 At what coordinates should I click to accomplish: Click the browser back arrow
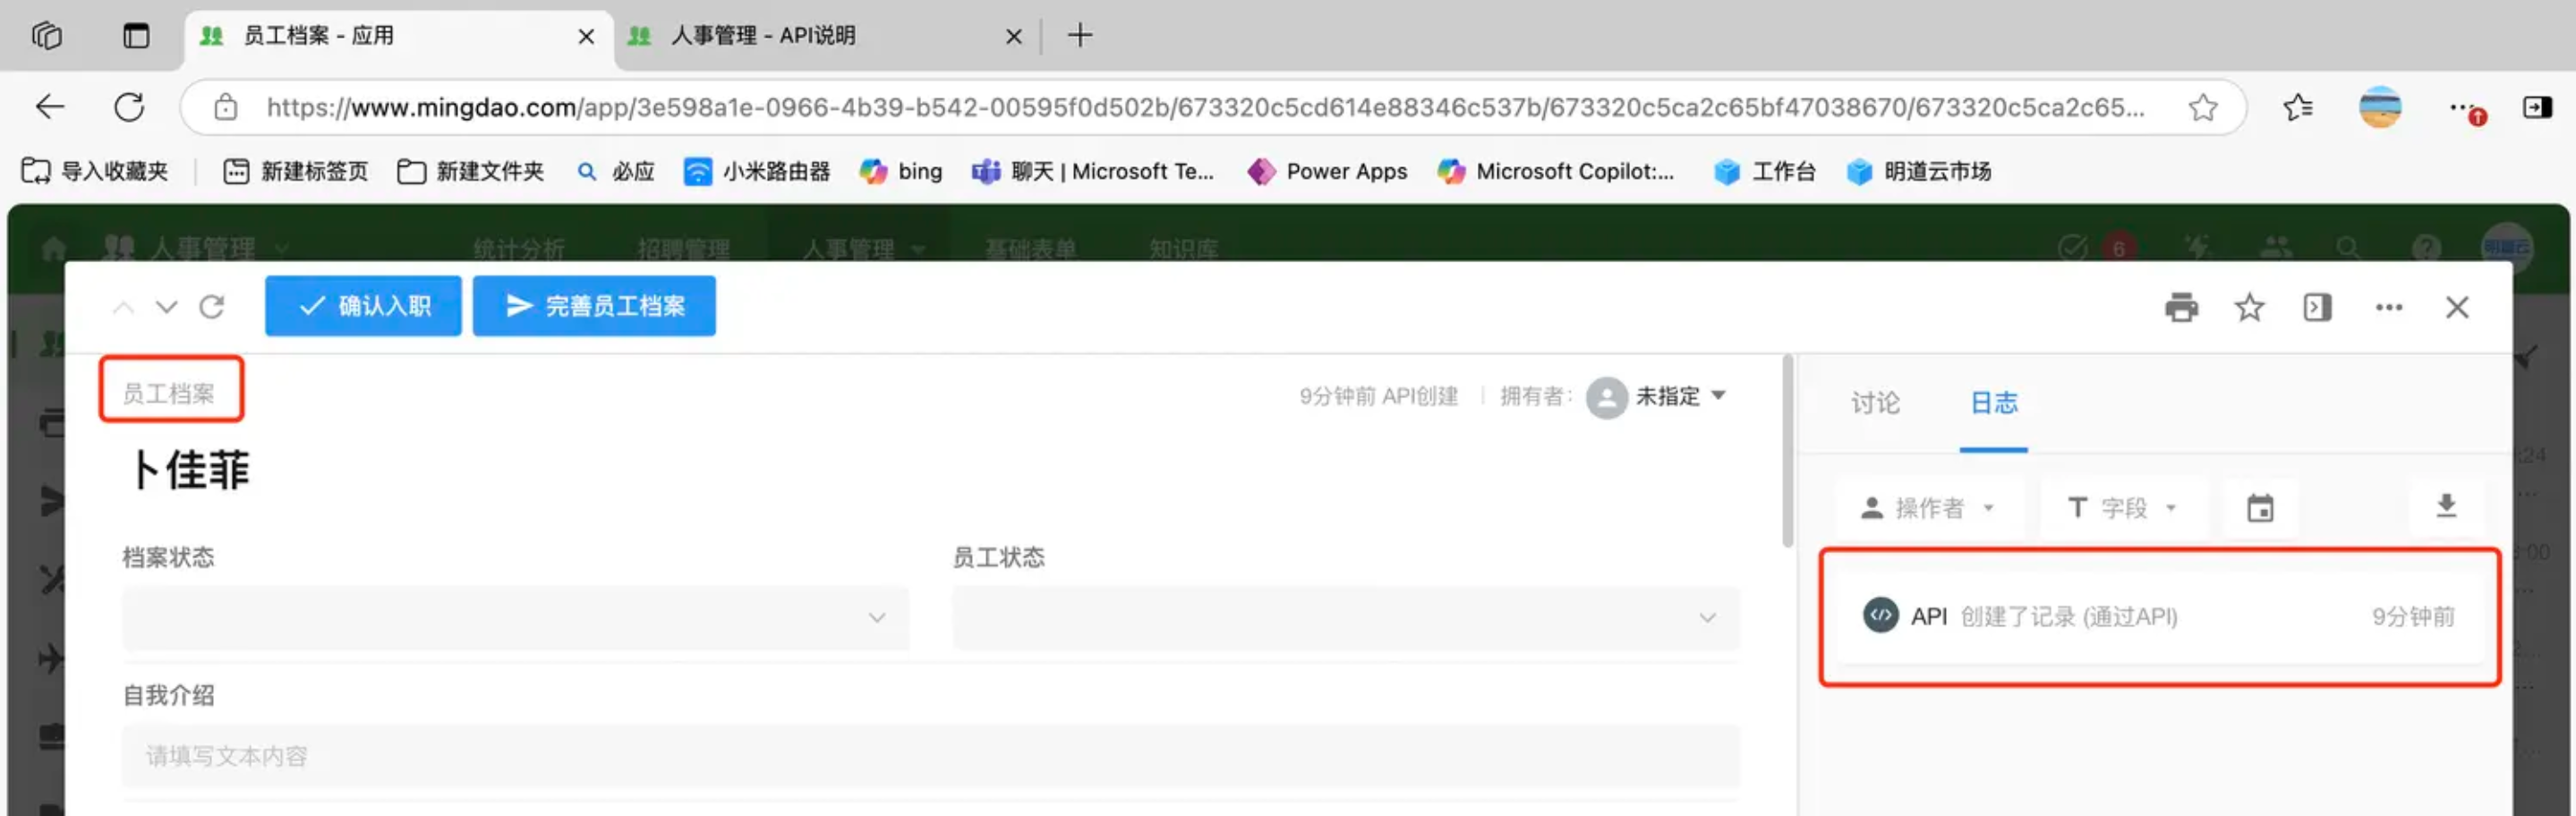pyautogui.click(x=49, y=107)
